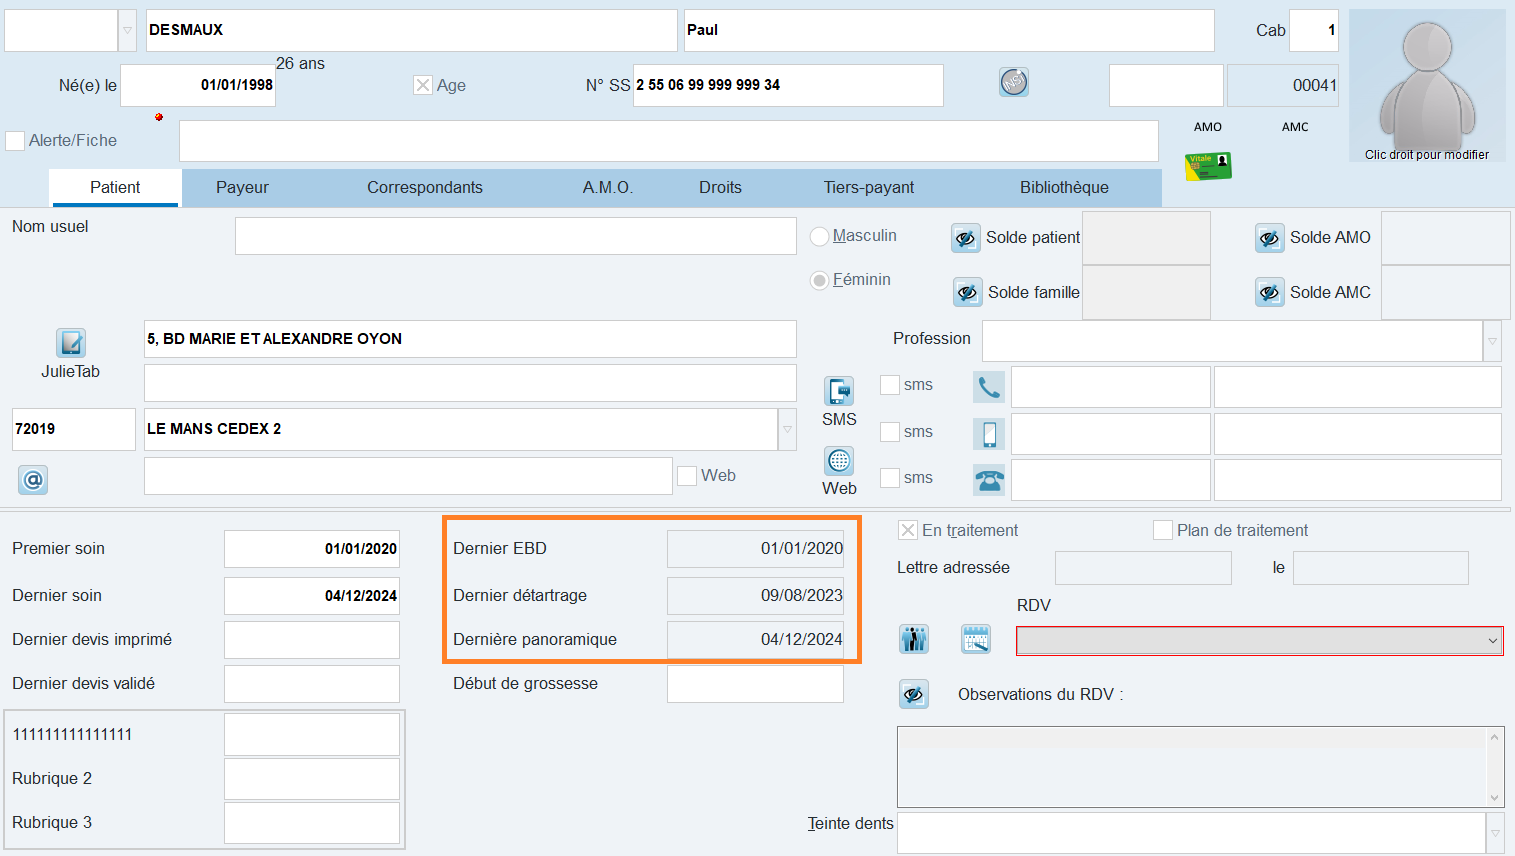Screen dimensions: 1515x856
Task: Toggle Solde patient visibility eye
Action: click(x=965, y=238)
